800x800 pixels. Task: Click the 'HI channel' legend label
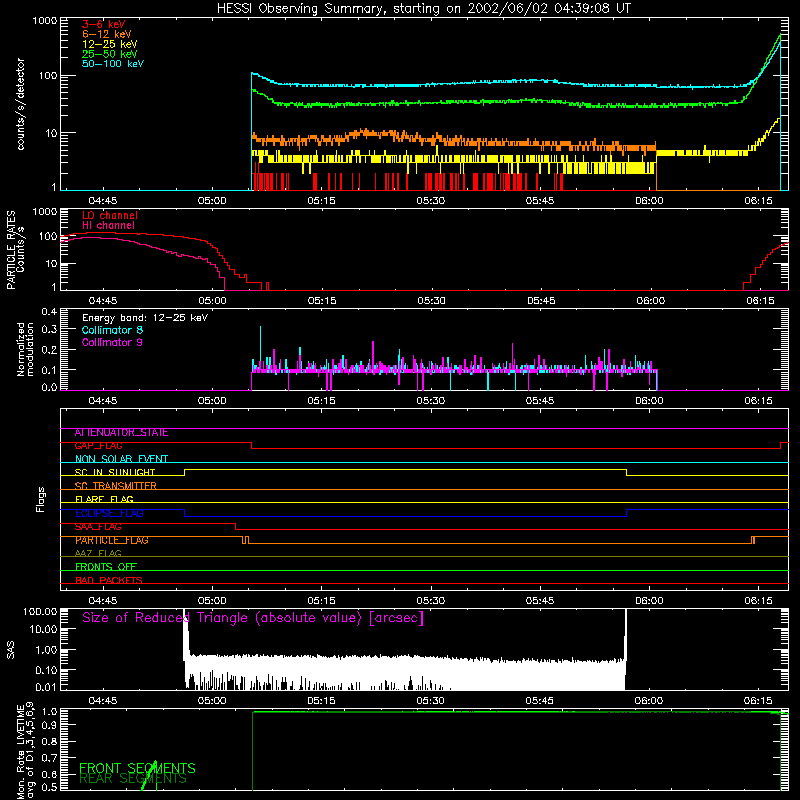click(109, 226)
